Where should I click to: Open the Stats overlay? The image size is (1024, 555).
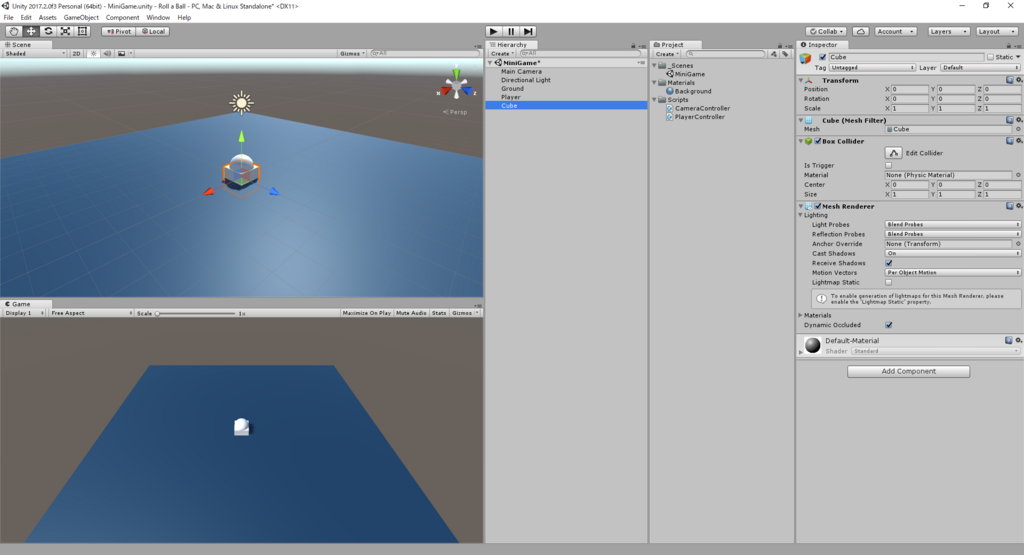coord(439,313)
